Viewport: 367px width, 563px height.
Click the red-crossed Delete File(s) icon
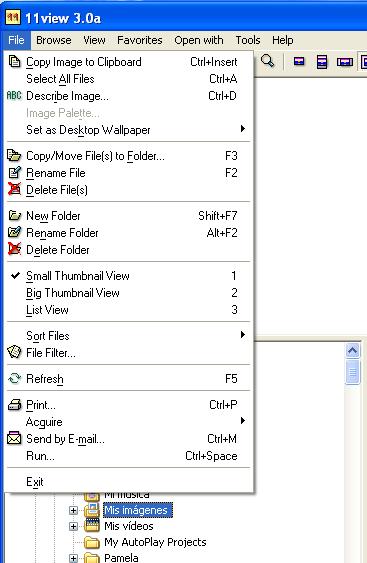coord(14,190)
